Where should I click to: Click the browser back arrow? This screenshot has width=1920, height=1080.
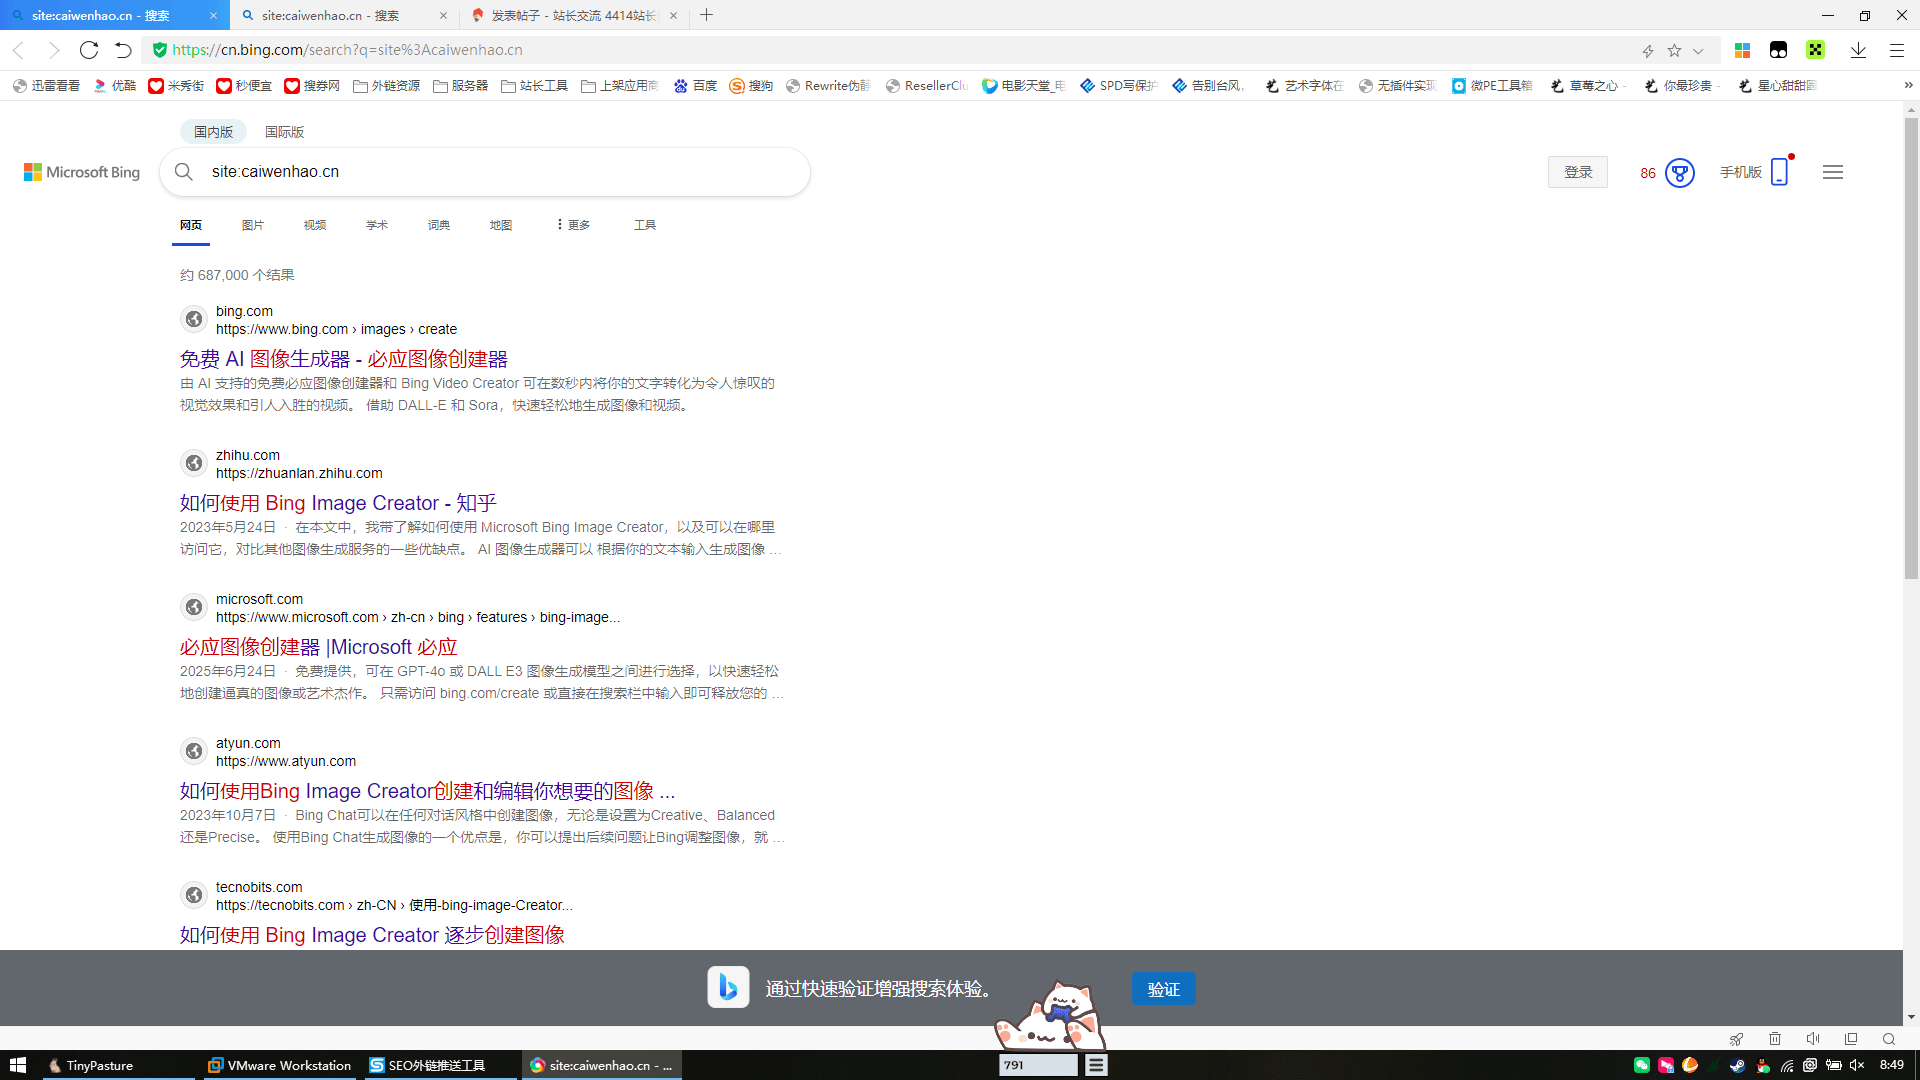[x=18, y=50]
